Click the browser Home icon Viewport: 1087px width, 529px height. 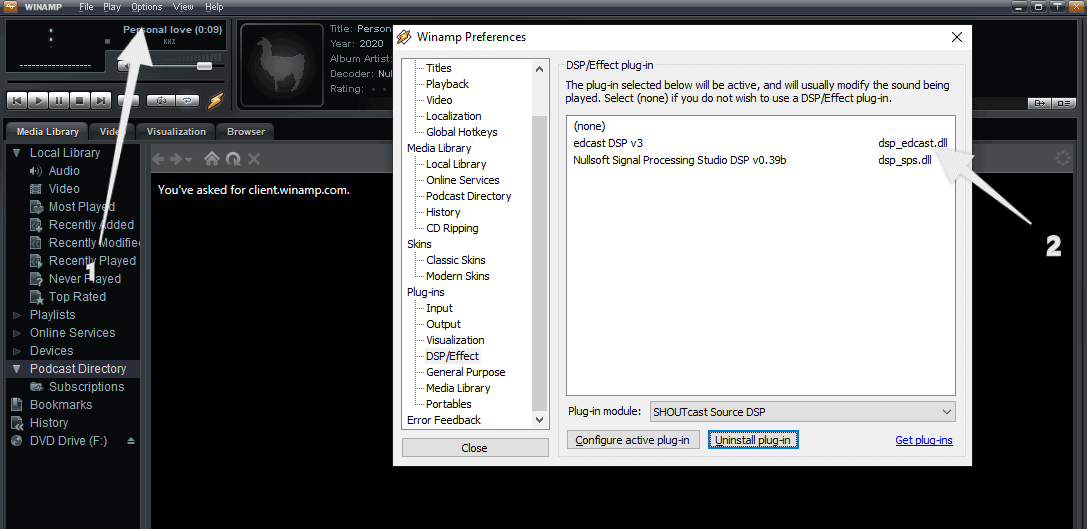pos(212,159)
